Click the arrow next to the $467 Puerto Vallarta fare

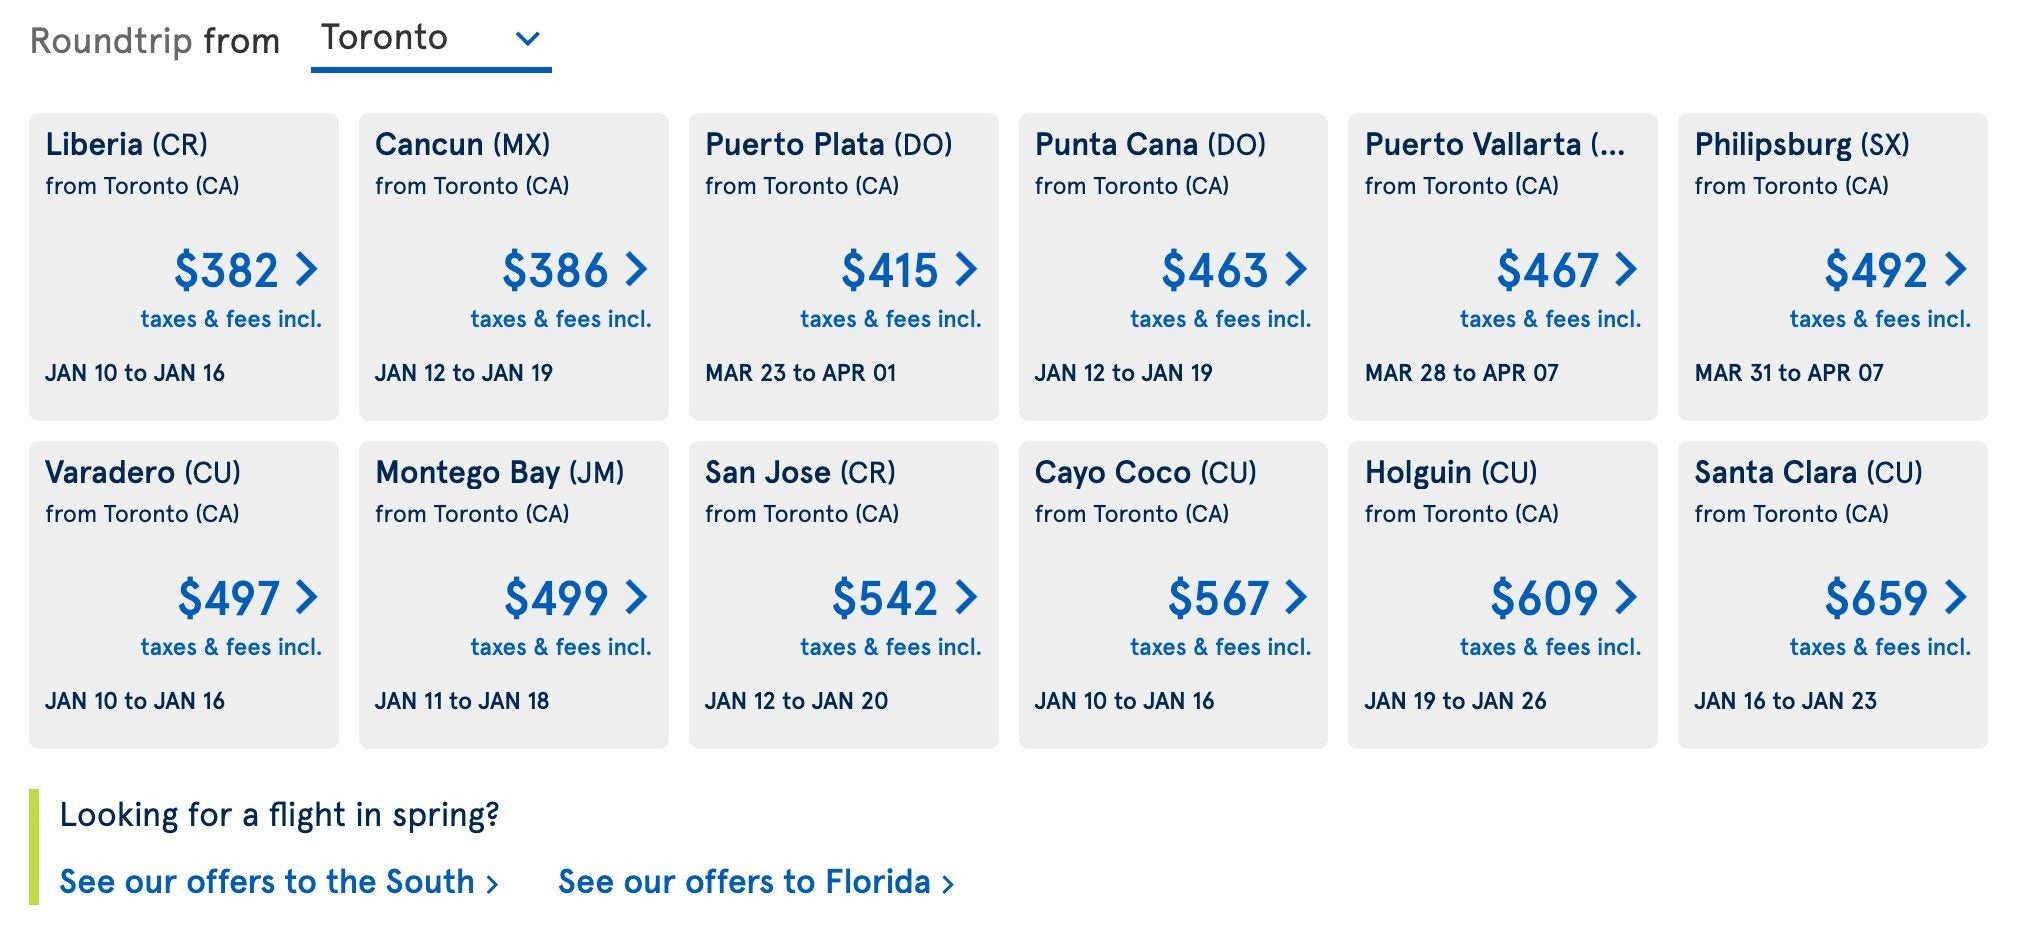click(1626, 269)
